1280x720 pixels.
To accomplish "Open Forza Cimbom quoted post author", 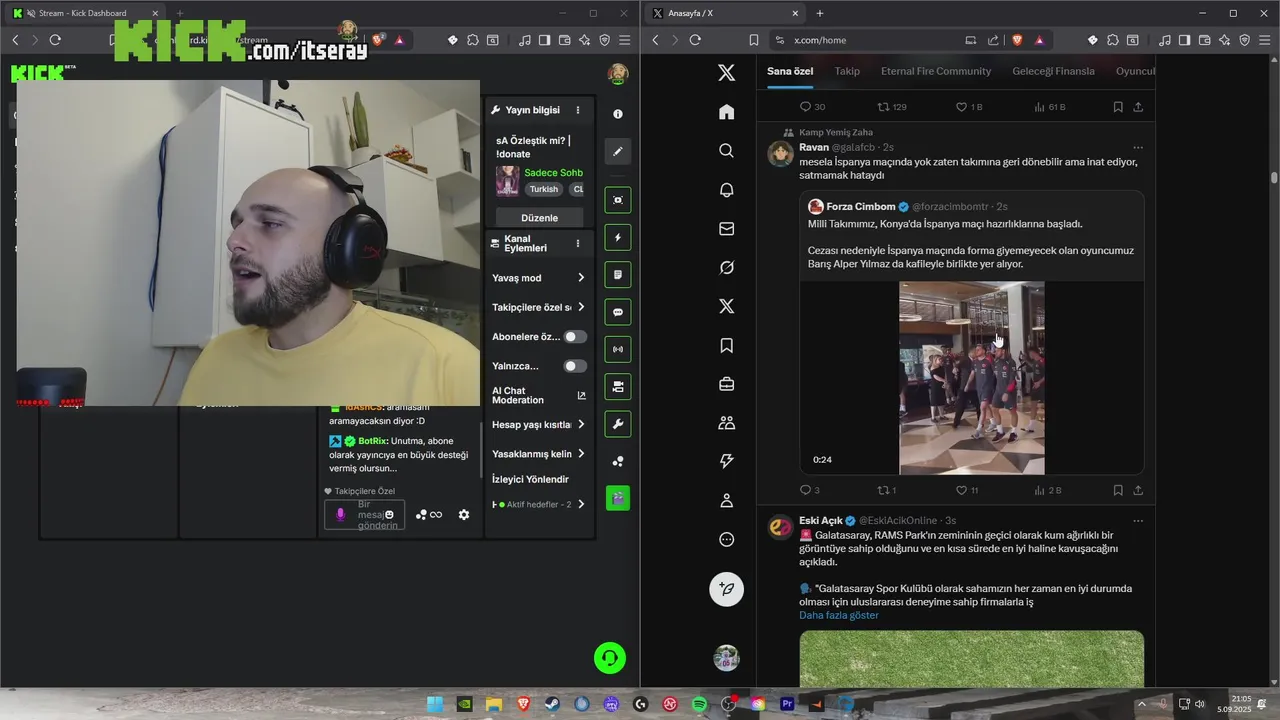I will (861, 206).
